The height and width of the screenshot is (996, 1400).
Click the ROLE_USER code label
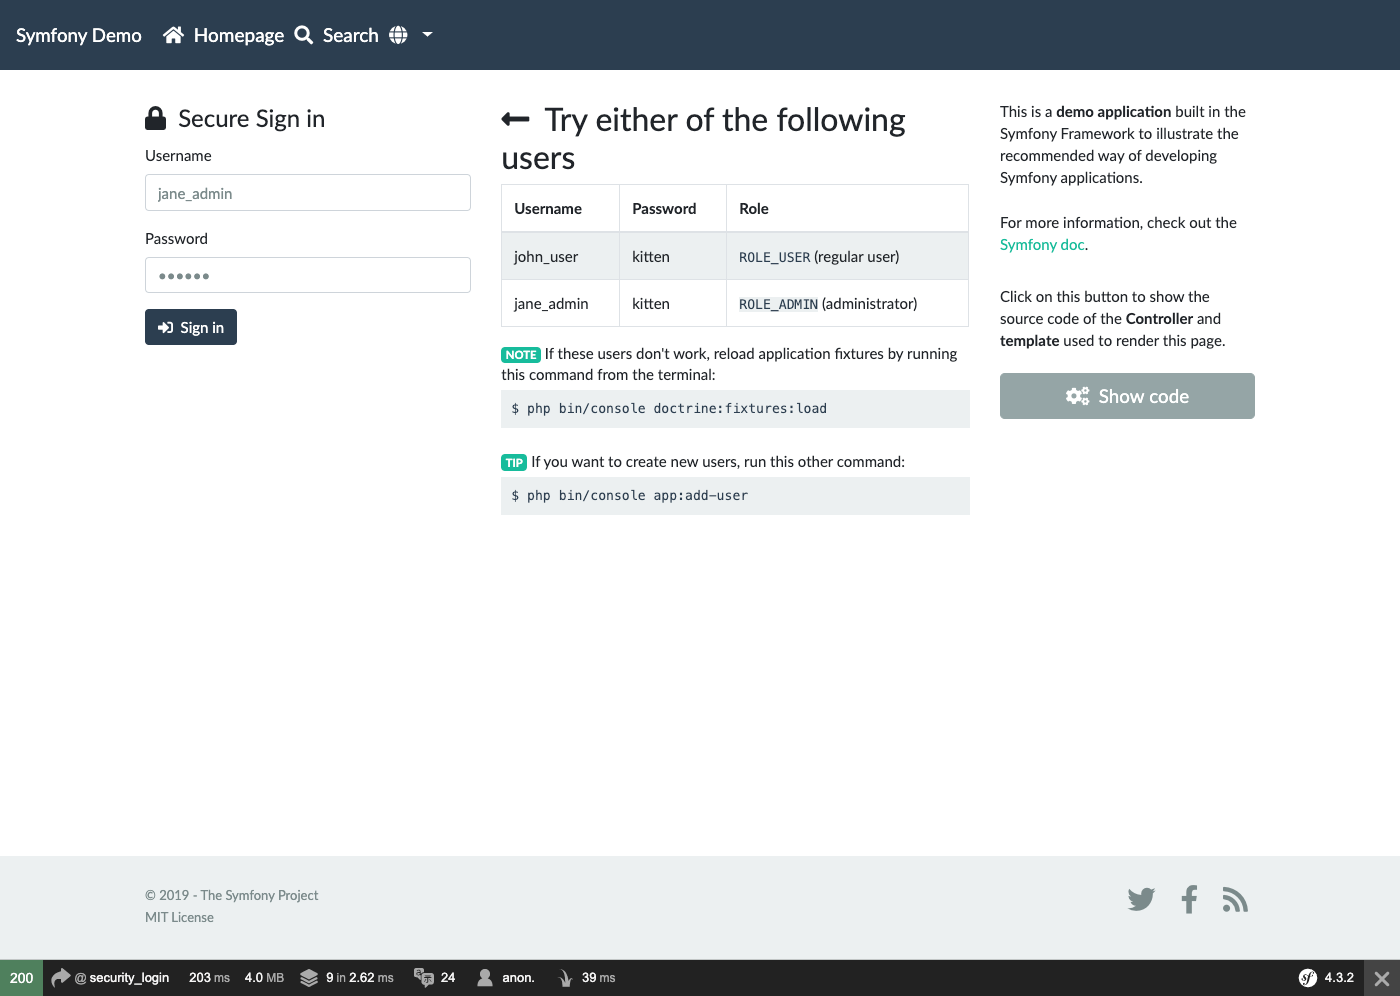click(774, 257)
